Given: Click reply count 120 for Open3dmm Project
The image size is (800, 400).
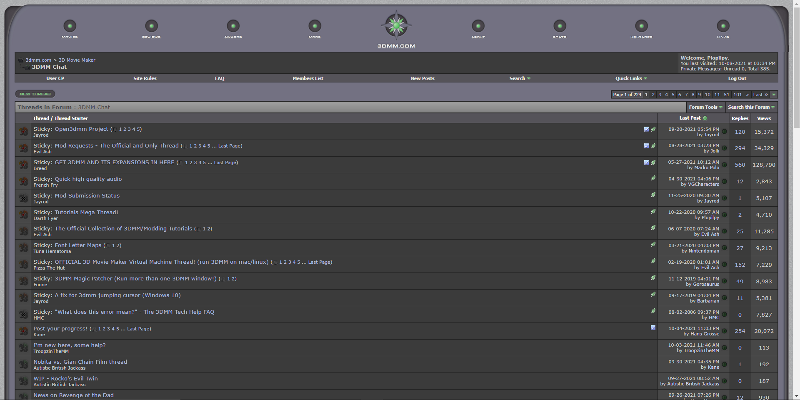Looking at the screenshot, I should pos(740,132).
